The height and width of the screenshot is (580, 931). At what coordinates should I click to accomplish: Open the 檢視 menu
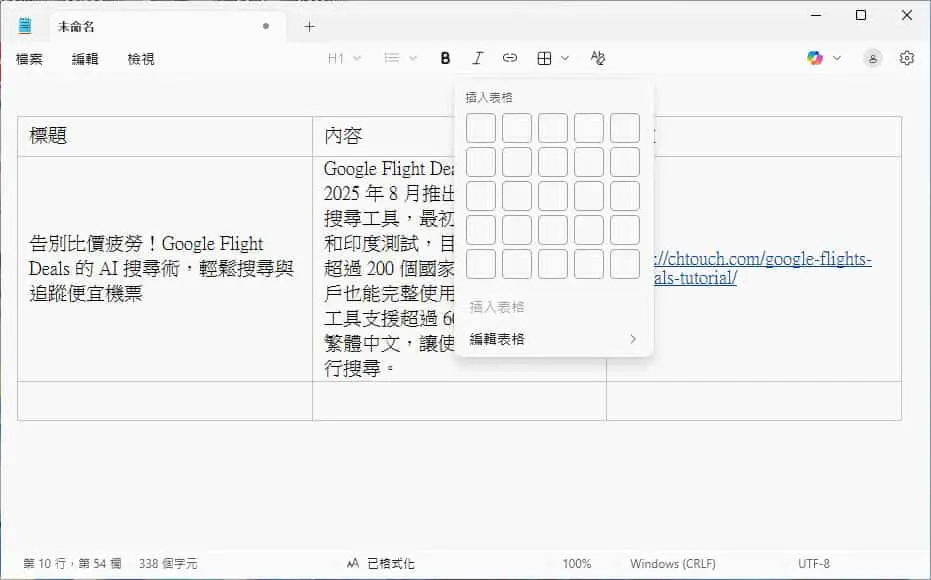point(141,59)
